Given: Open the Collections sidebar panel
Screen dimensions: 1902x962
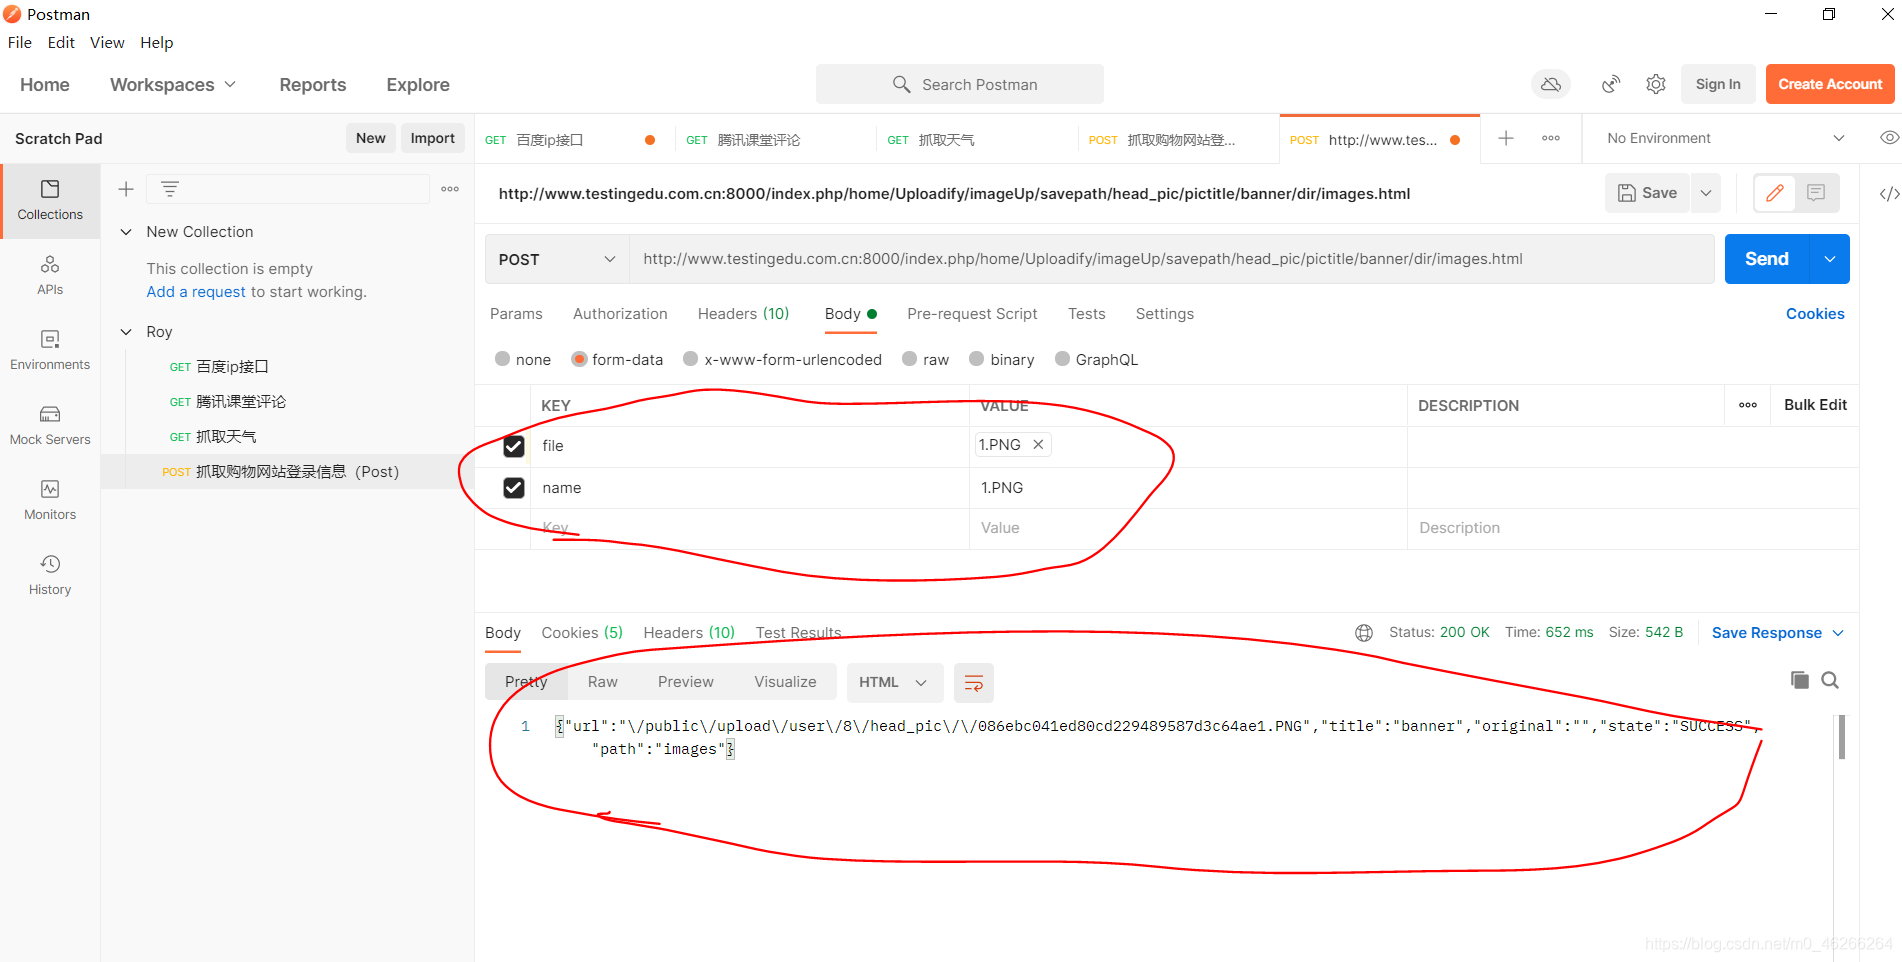Looking at the screenshot, I should (50, 200).
